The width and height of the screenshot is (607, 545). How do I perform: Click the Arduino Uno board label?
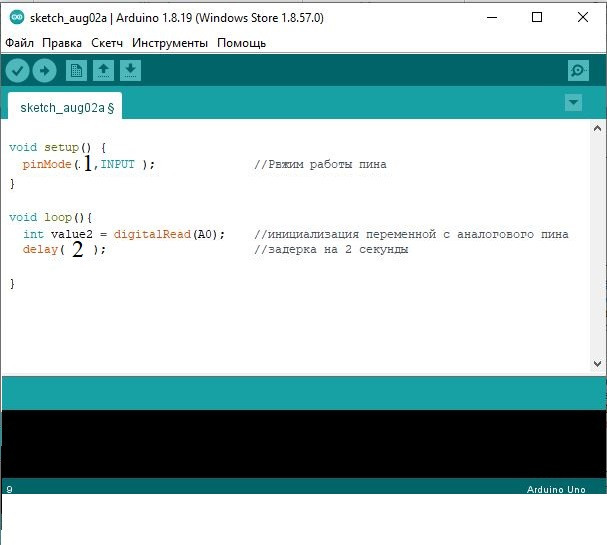[556, 489]
